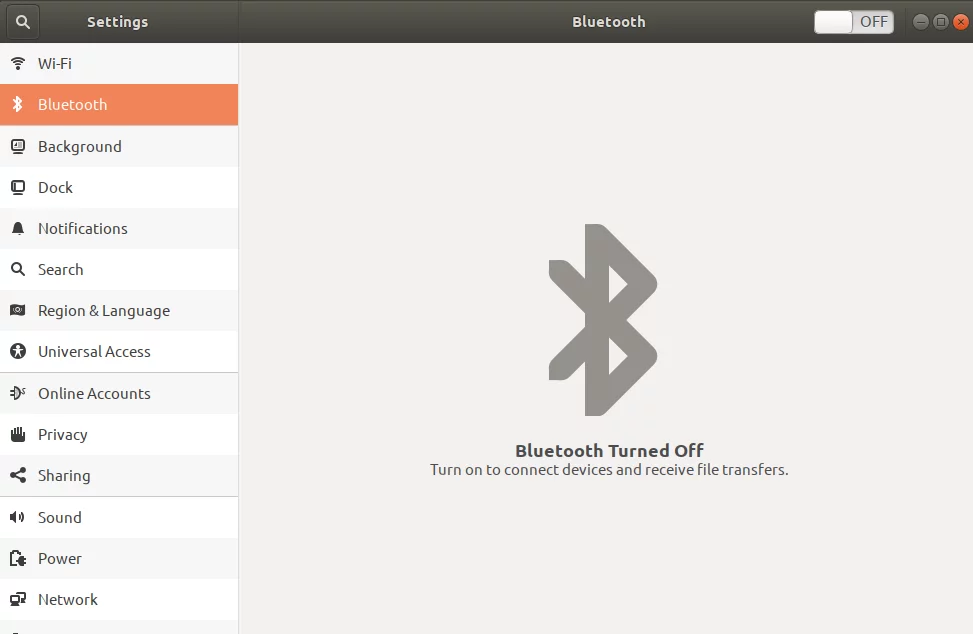Open Wi-Fi settings panel
Viewport: 973px width, 634px height.
pyautogui.click(x=119, y=63)
